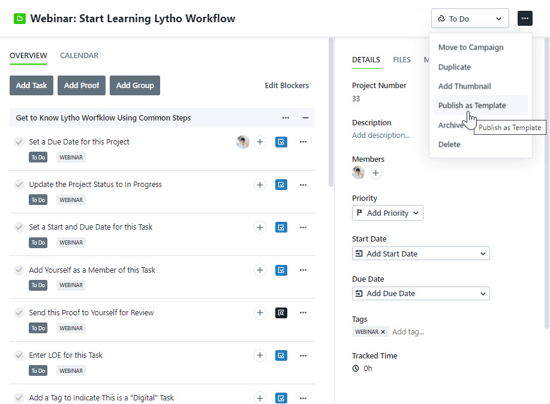
Task: Open the three-dot menu for Update the Project Status task
Action: click(303, 184)
